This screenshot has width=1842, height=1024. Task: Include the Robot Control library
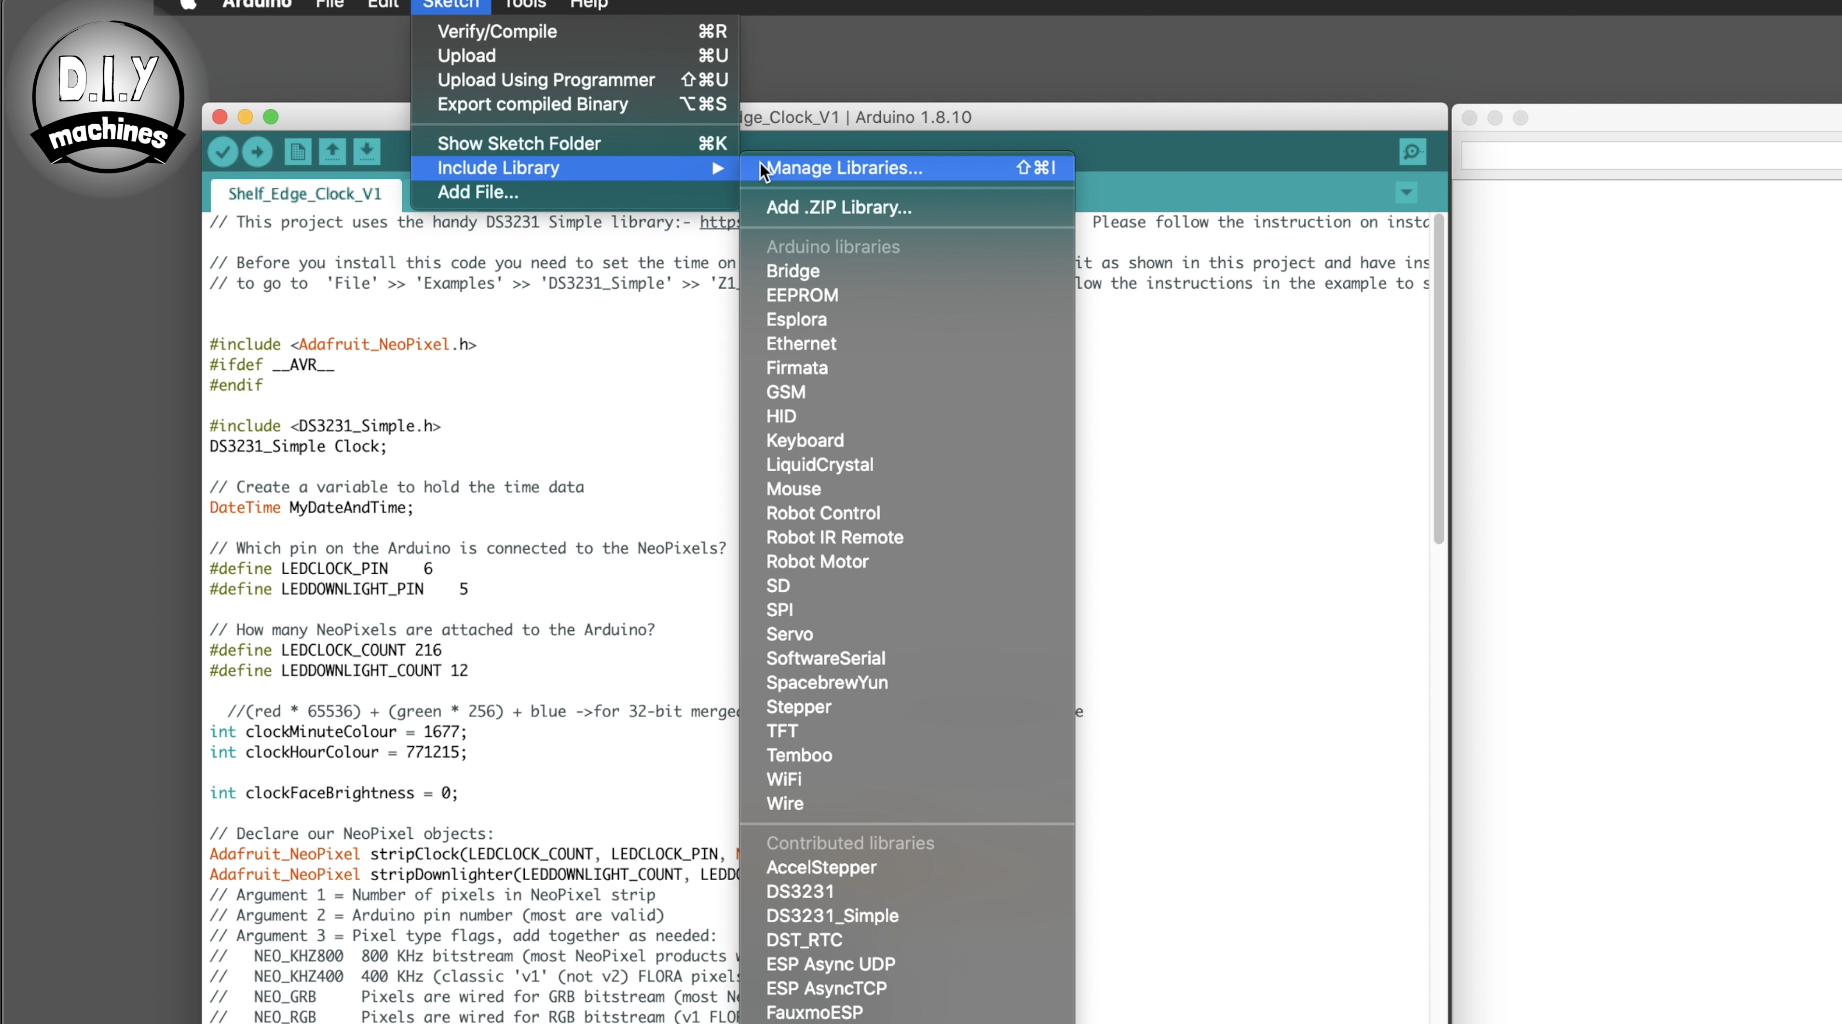[x=907, y=513]
